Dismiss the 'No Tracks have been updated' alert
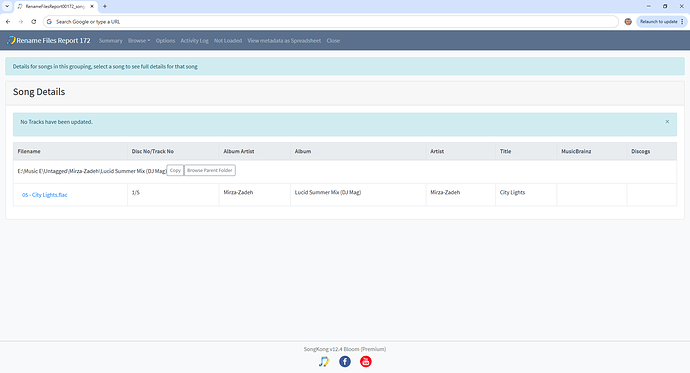This screenshot has height=373, width=690. pos(667,122)
